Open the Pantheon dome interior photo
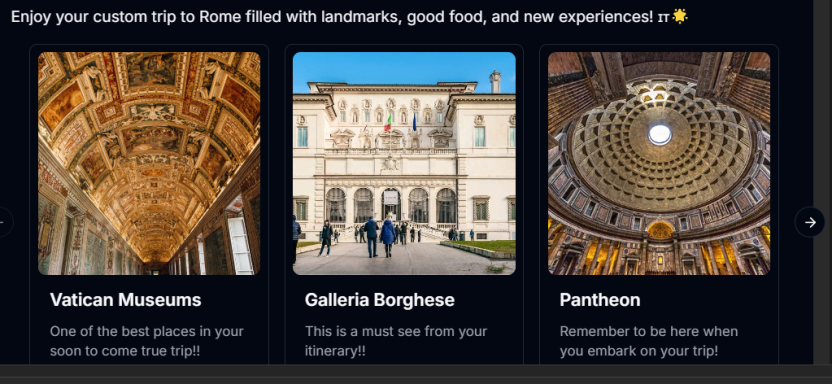Screen dimensions: 832x384 coord(659,163)
